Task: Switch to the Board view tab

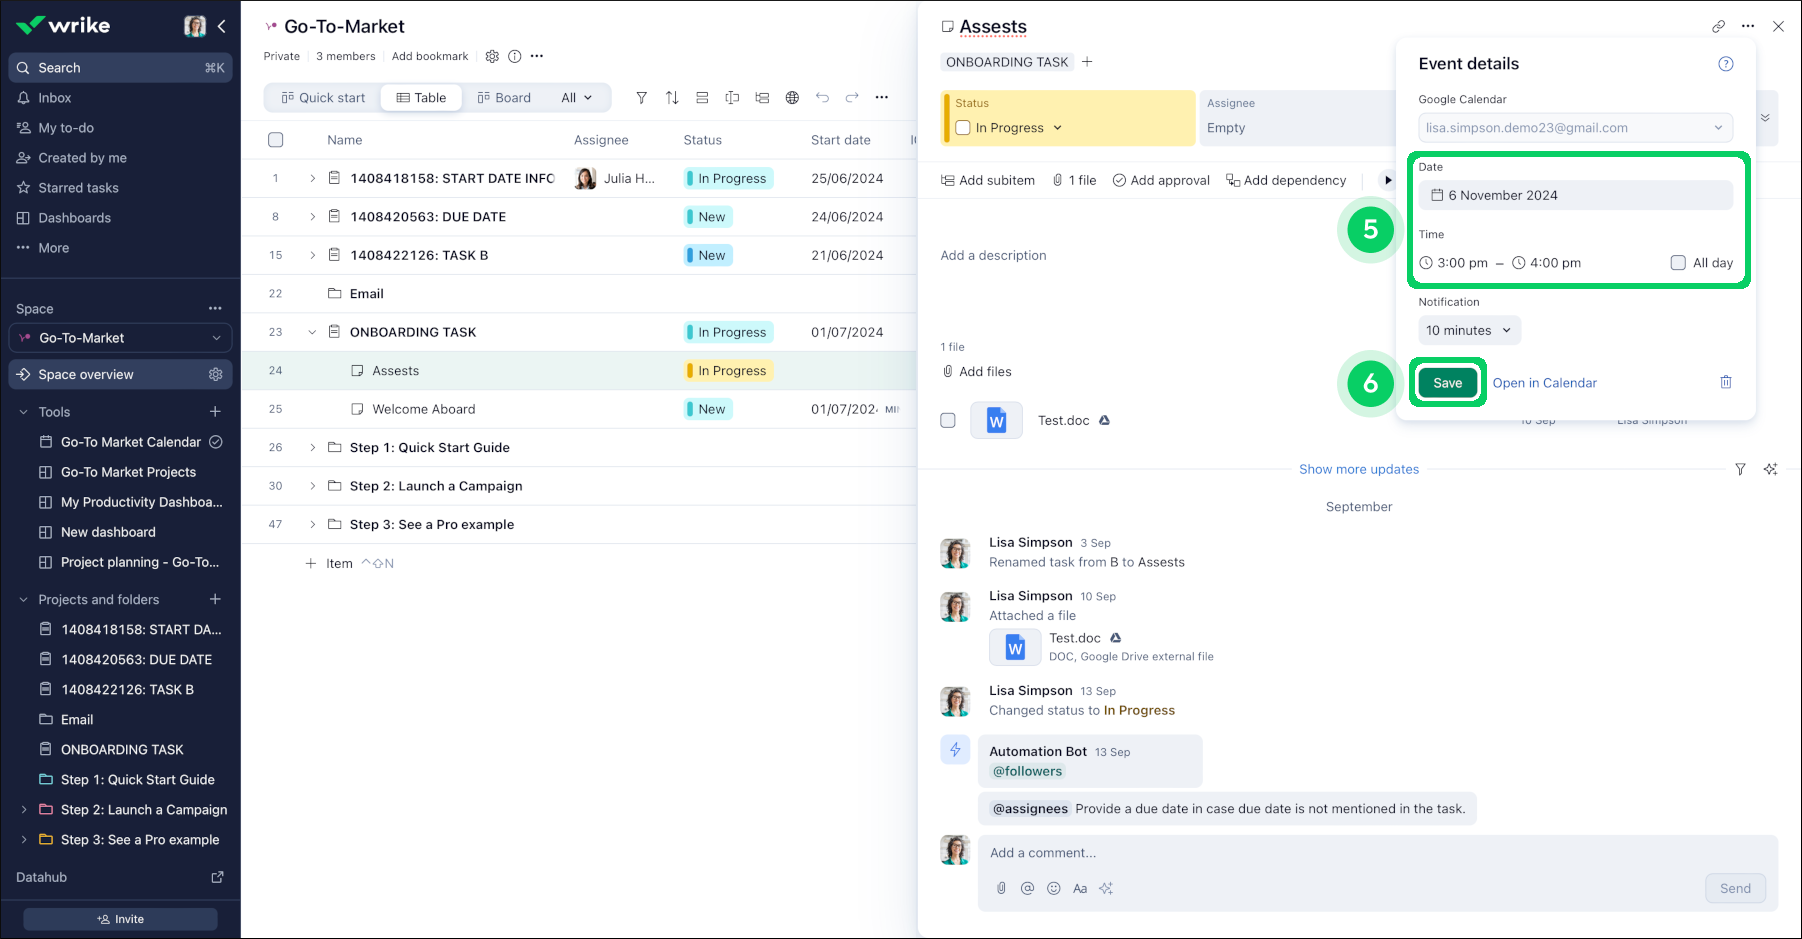Action: click(504, 97)
